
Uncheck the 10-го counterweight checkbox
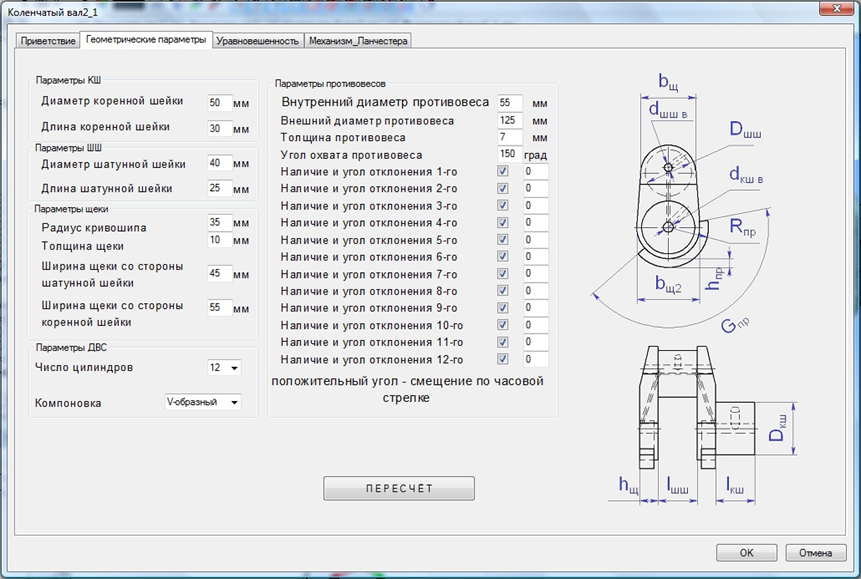pyautogui.click(x=502, y=325)
